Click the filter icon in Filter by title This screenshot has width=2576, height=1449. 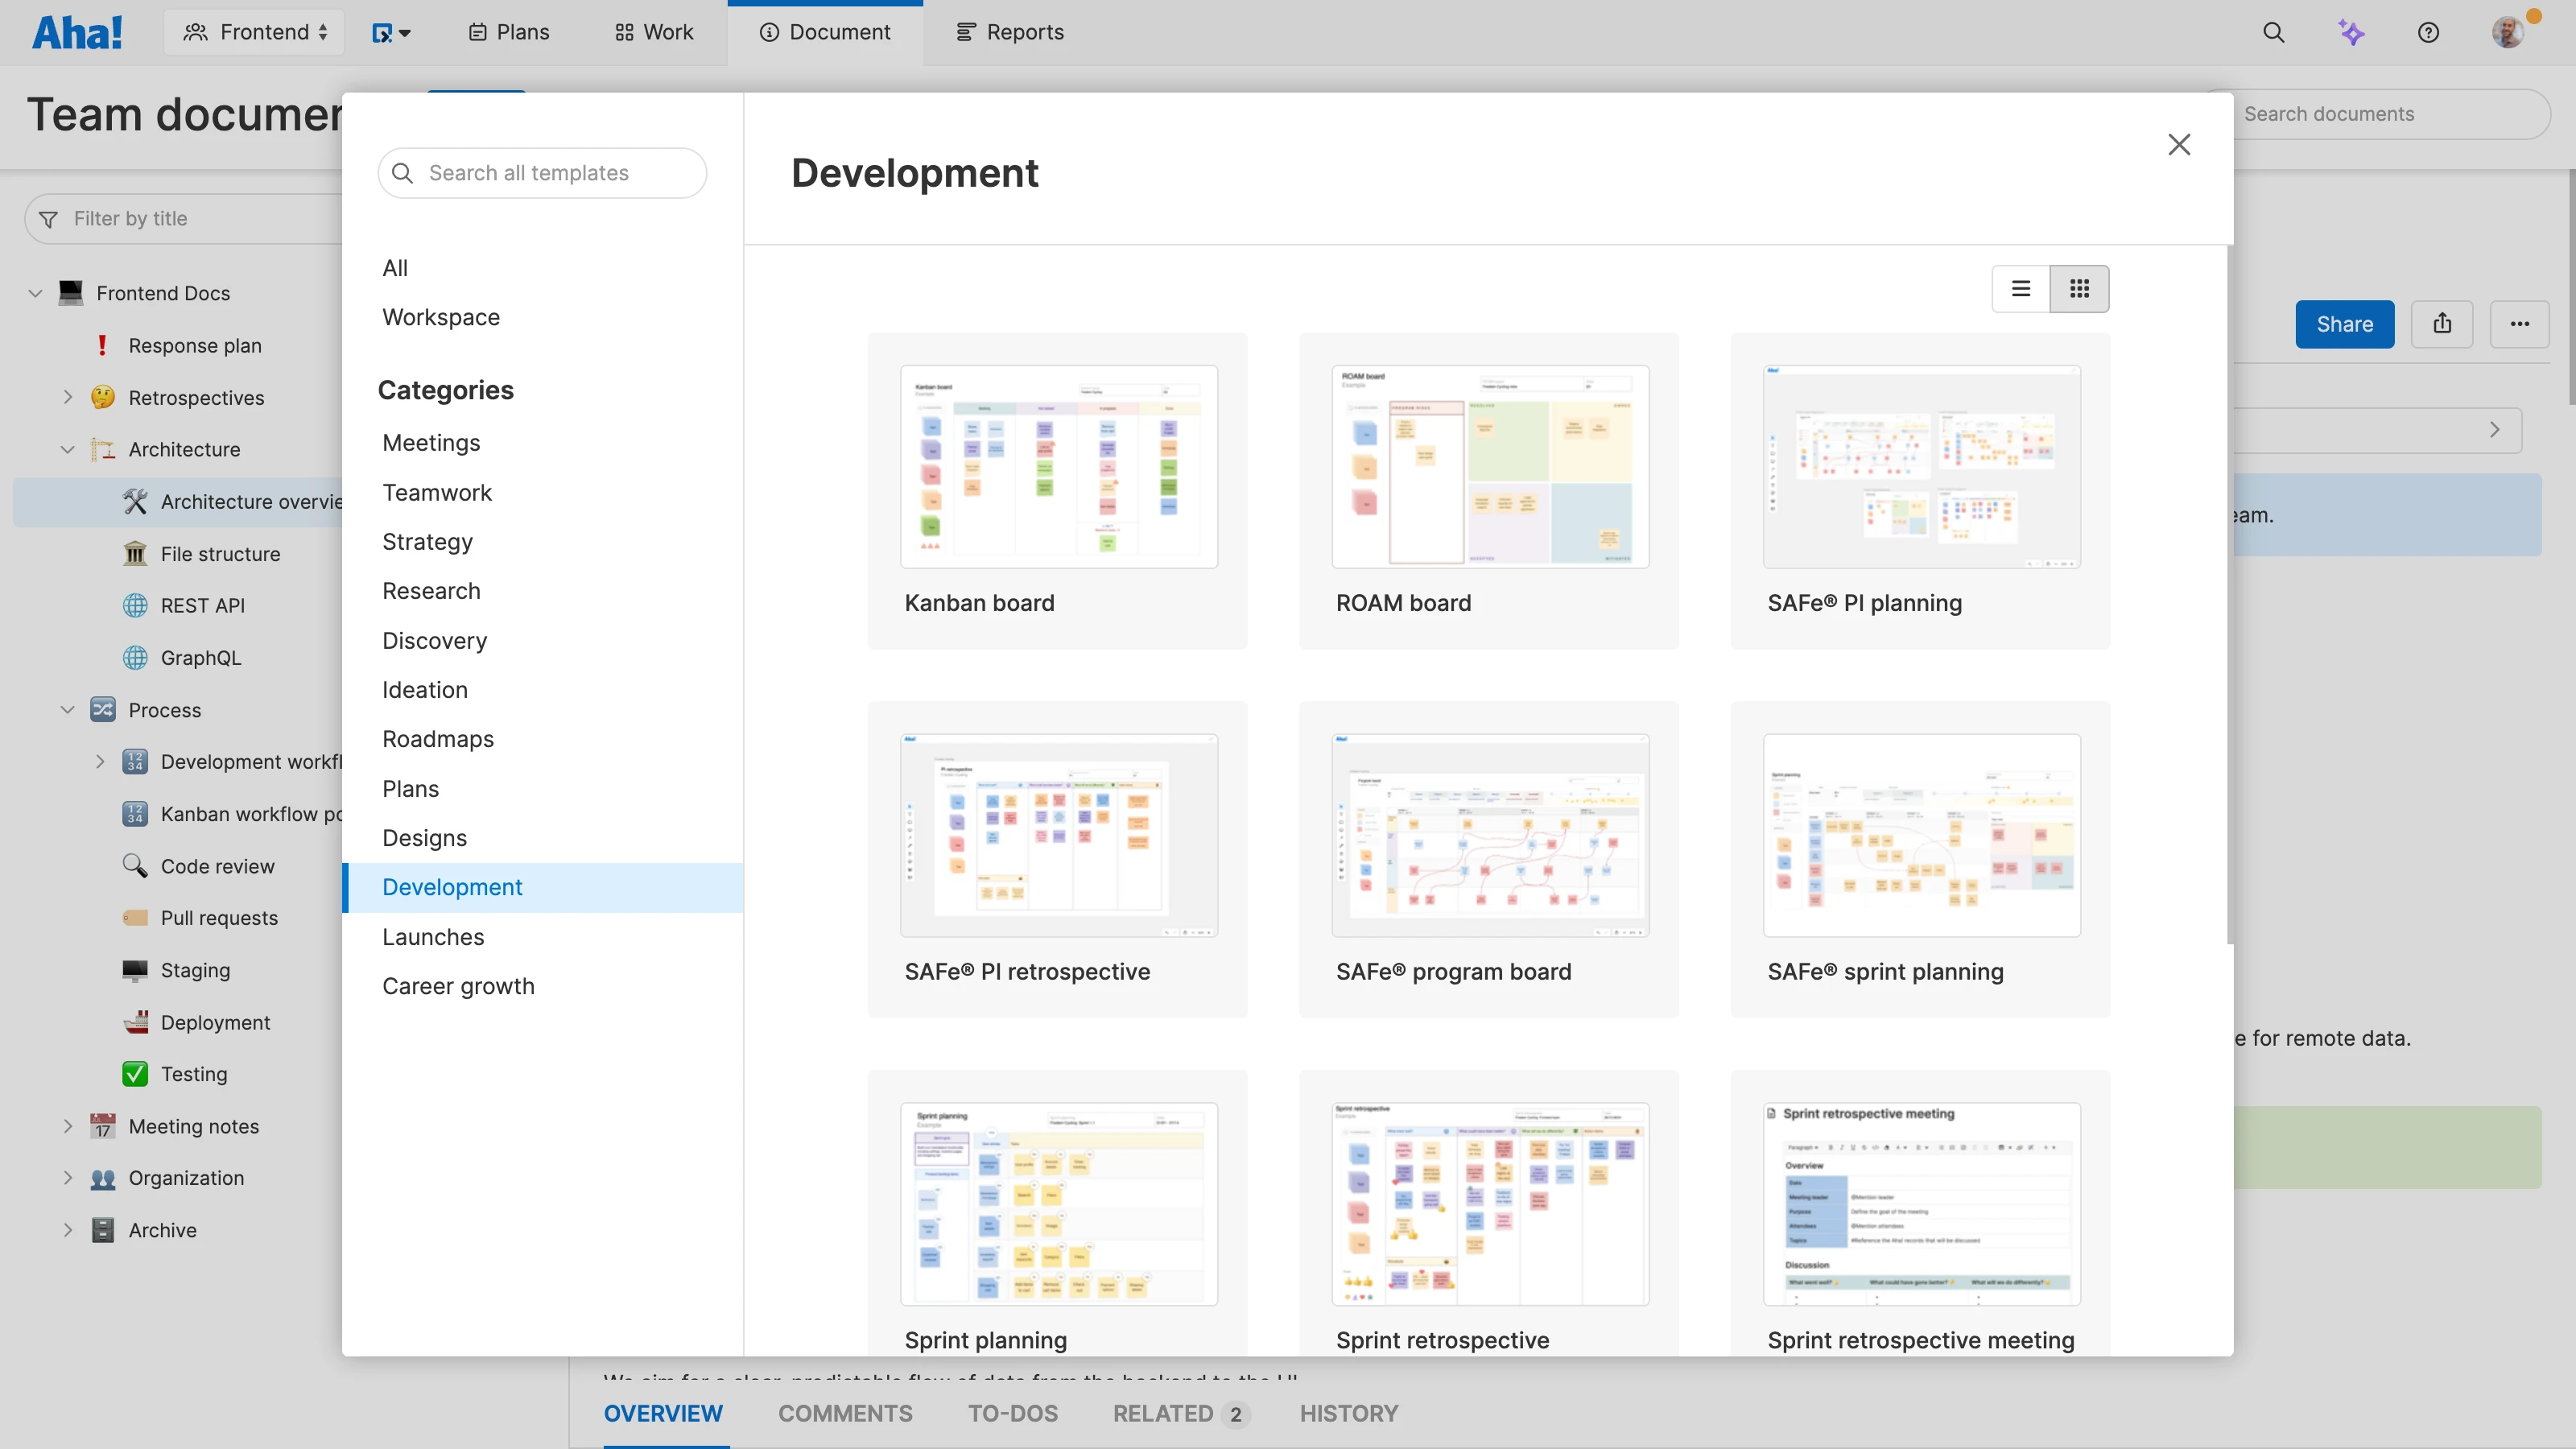48,218
